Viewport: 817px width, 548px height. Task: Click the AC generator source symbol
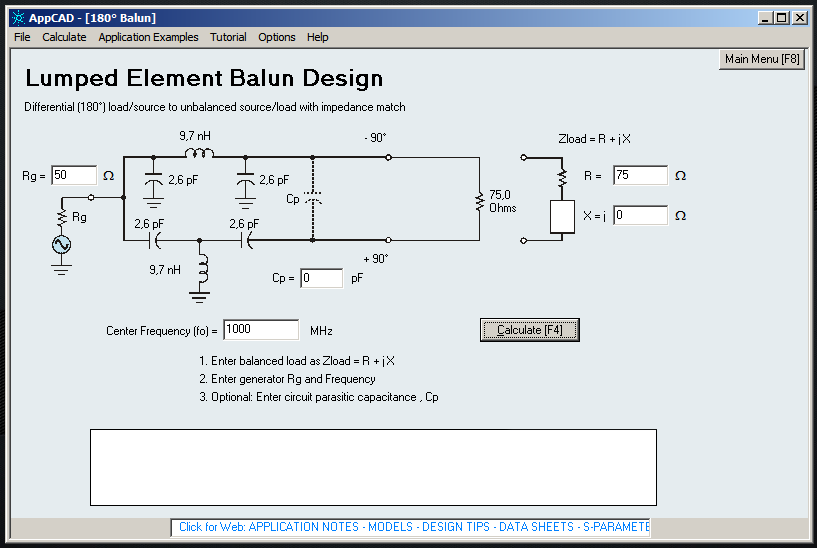tap(61, 244)
